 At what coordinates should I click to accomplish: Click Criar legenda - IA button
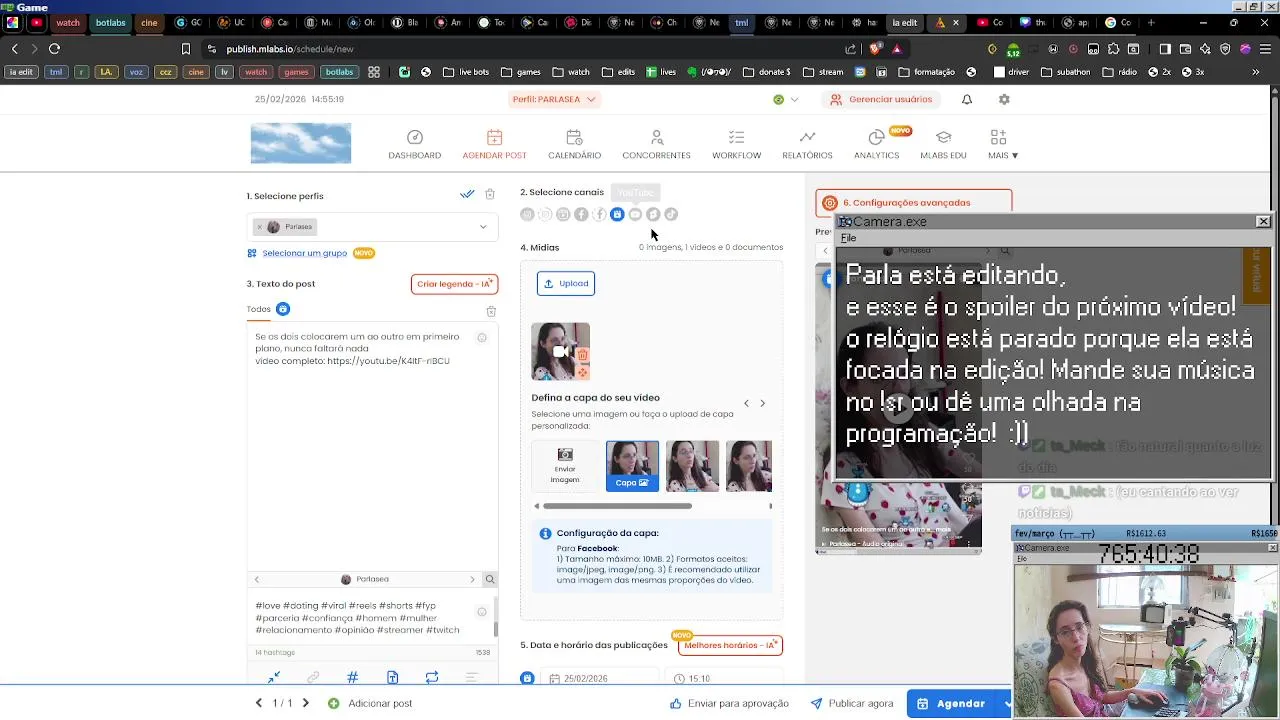(x=454, y=284)
